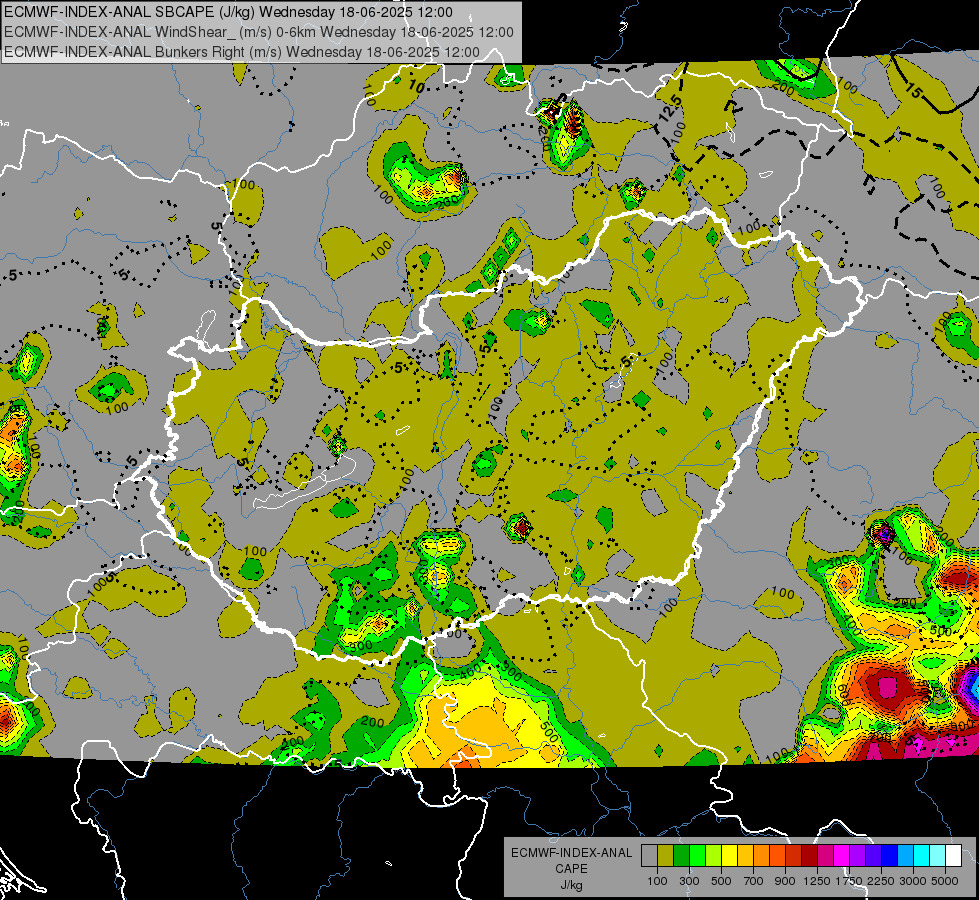Click the legend scale value 2250
This screenshot has width=979, height=900.
coord(881,881)
